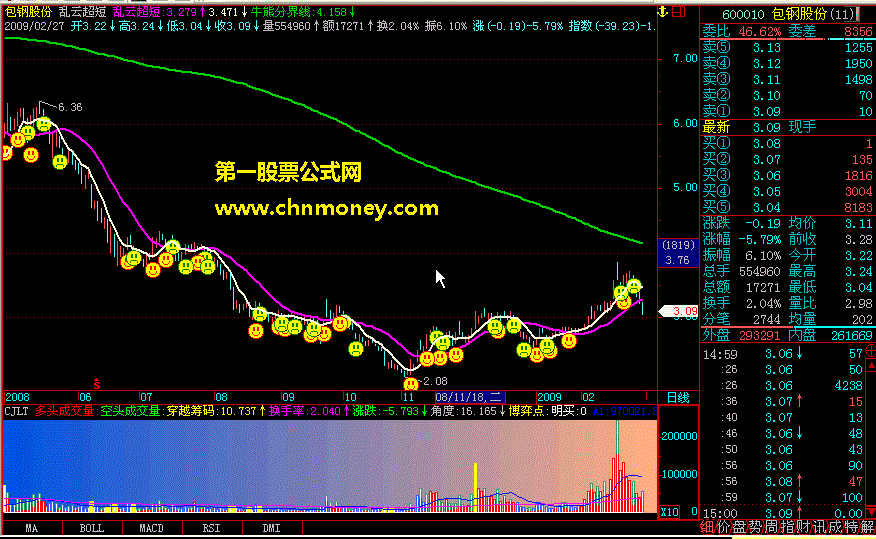This screenshot has height=539, width=876.
Task: Open the MA indicator tab
Action: coord(31,528)
